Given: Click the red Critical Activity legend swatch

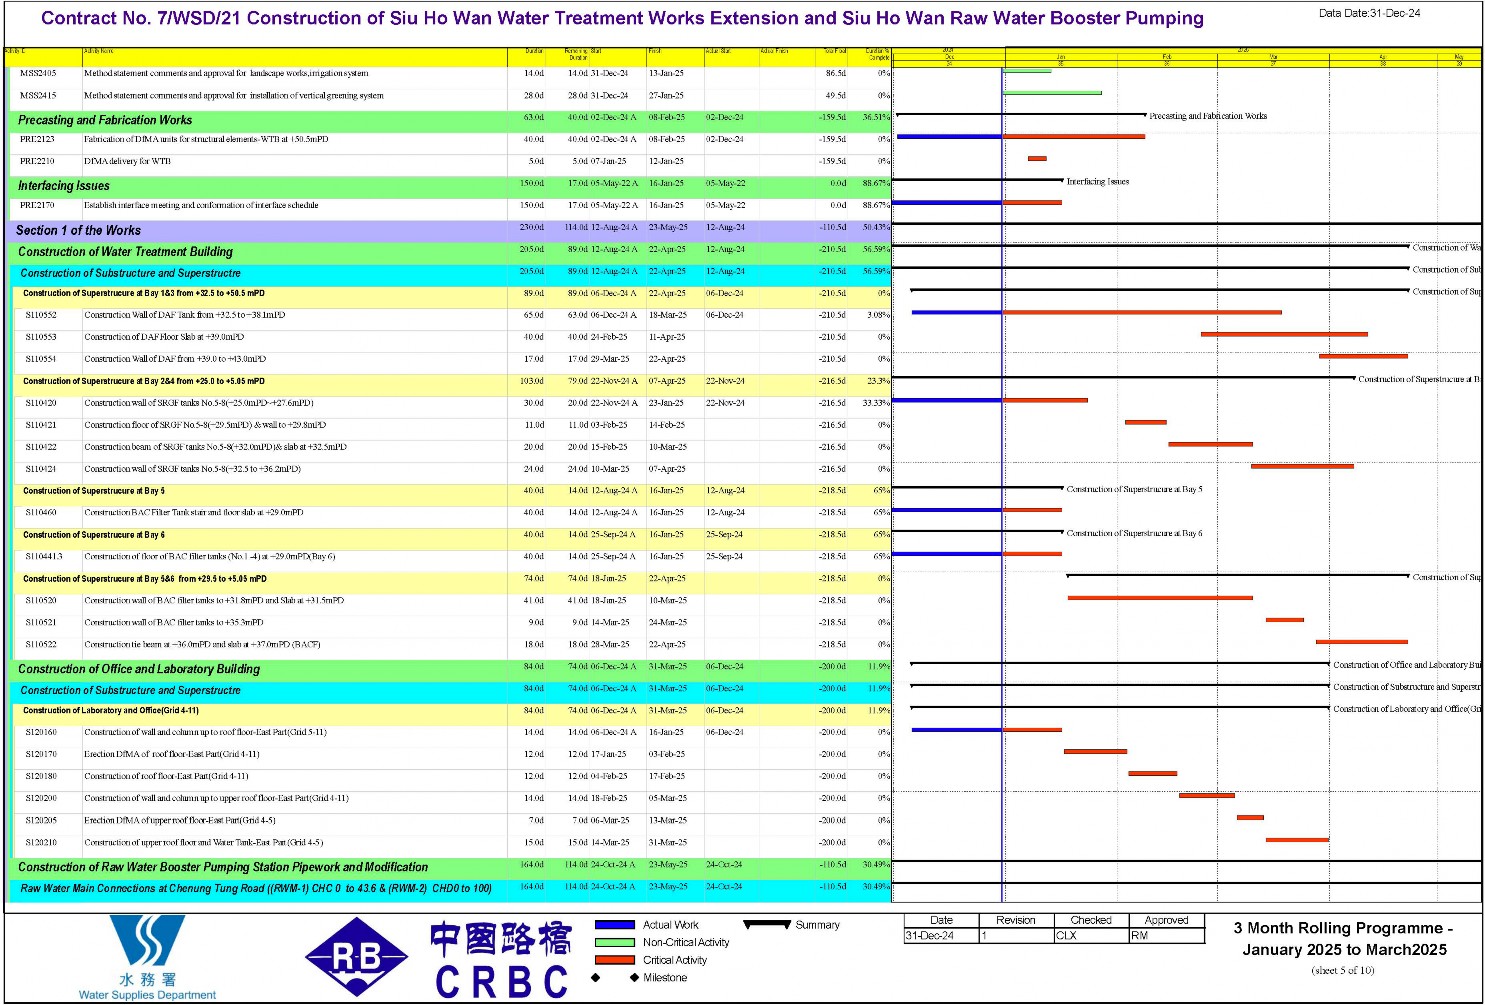Looking at the screenshot, I should click(x=615, y=960).
